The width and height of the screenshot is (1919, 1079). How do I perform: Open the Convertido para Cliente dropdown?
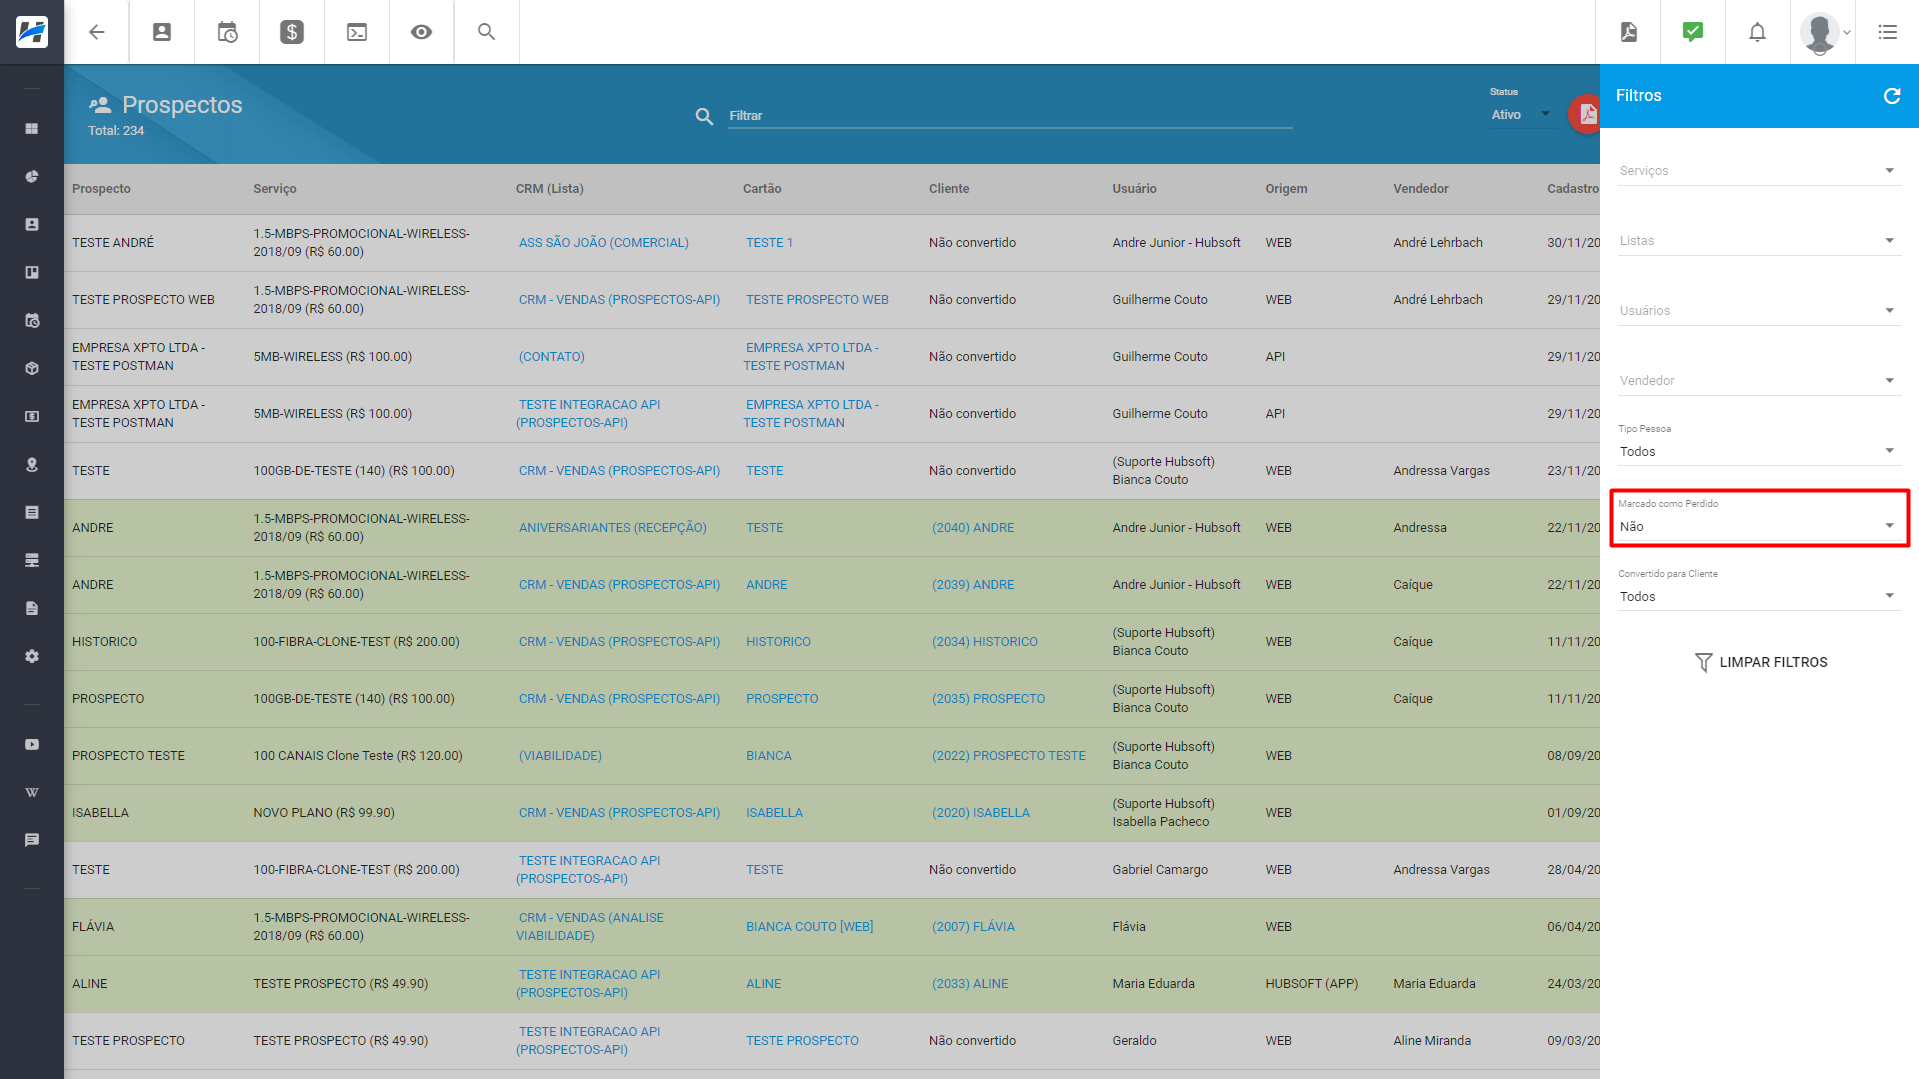pyautogui.click(x=1759, y=596)
